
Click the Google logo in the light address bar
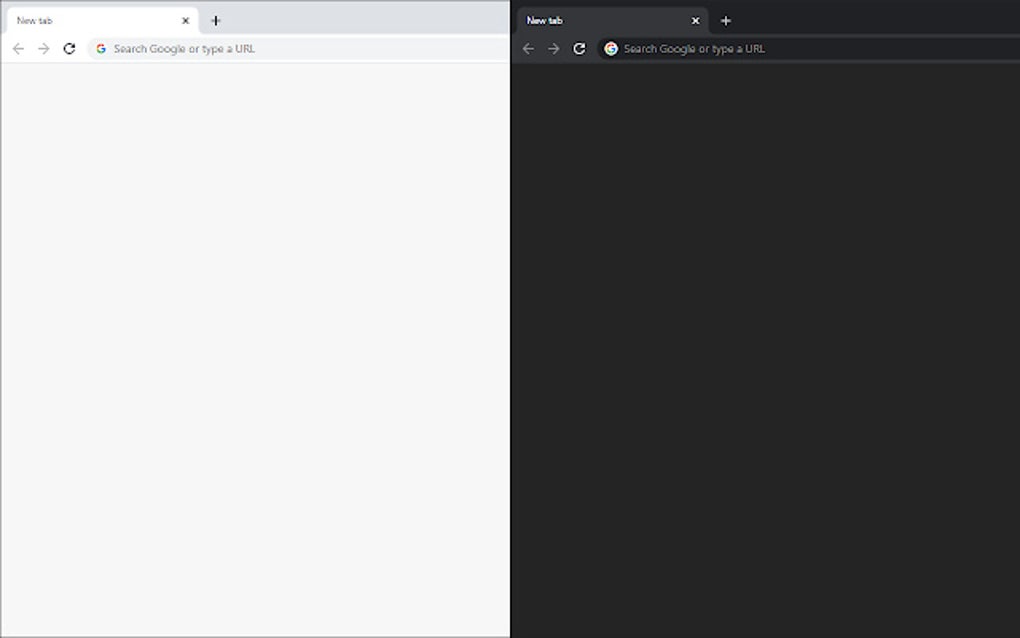point(101,47)
